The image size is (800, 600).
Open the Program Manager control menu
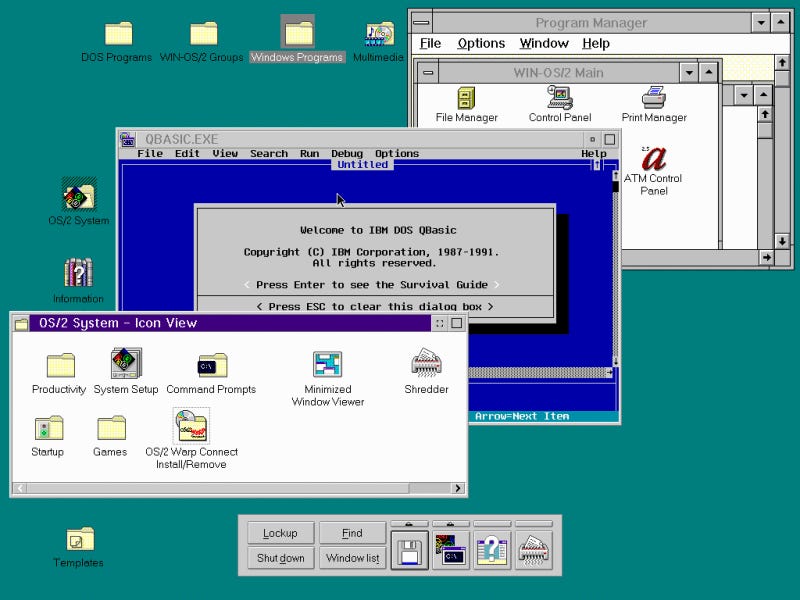coord(421,22)
